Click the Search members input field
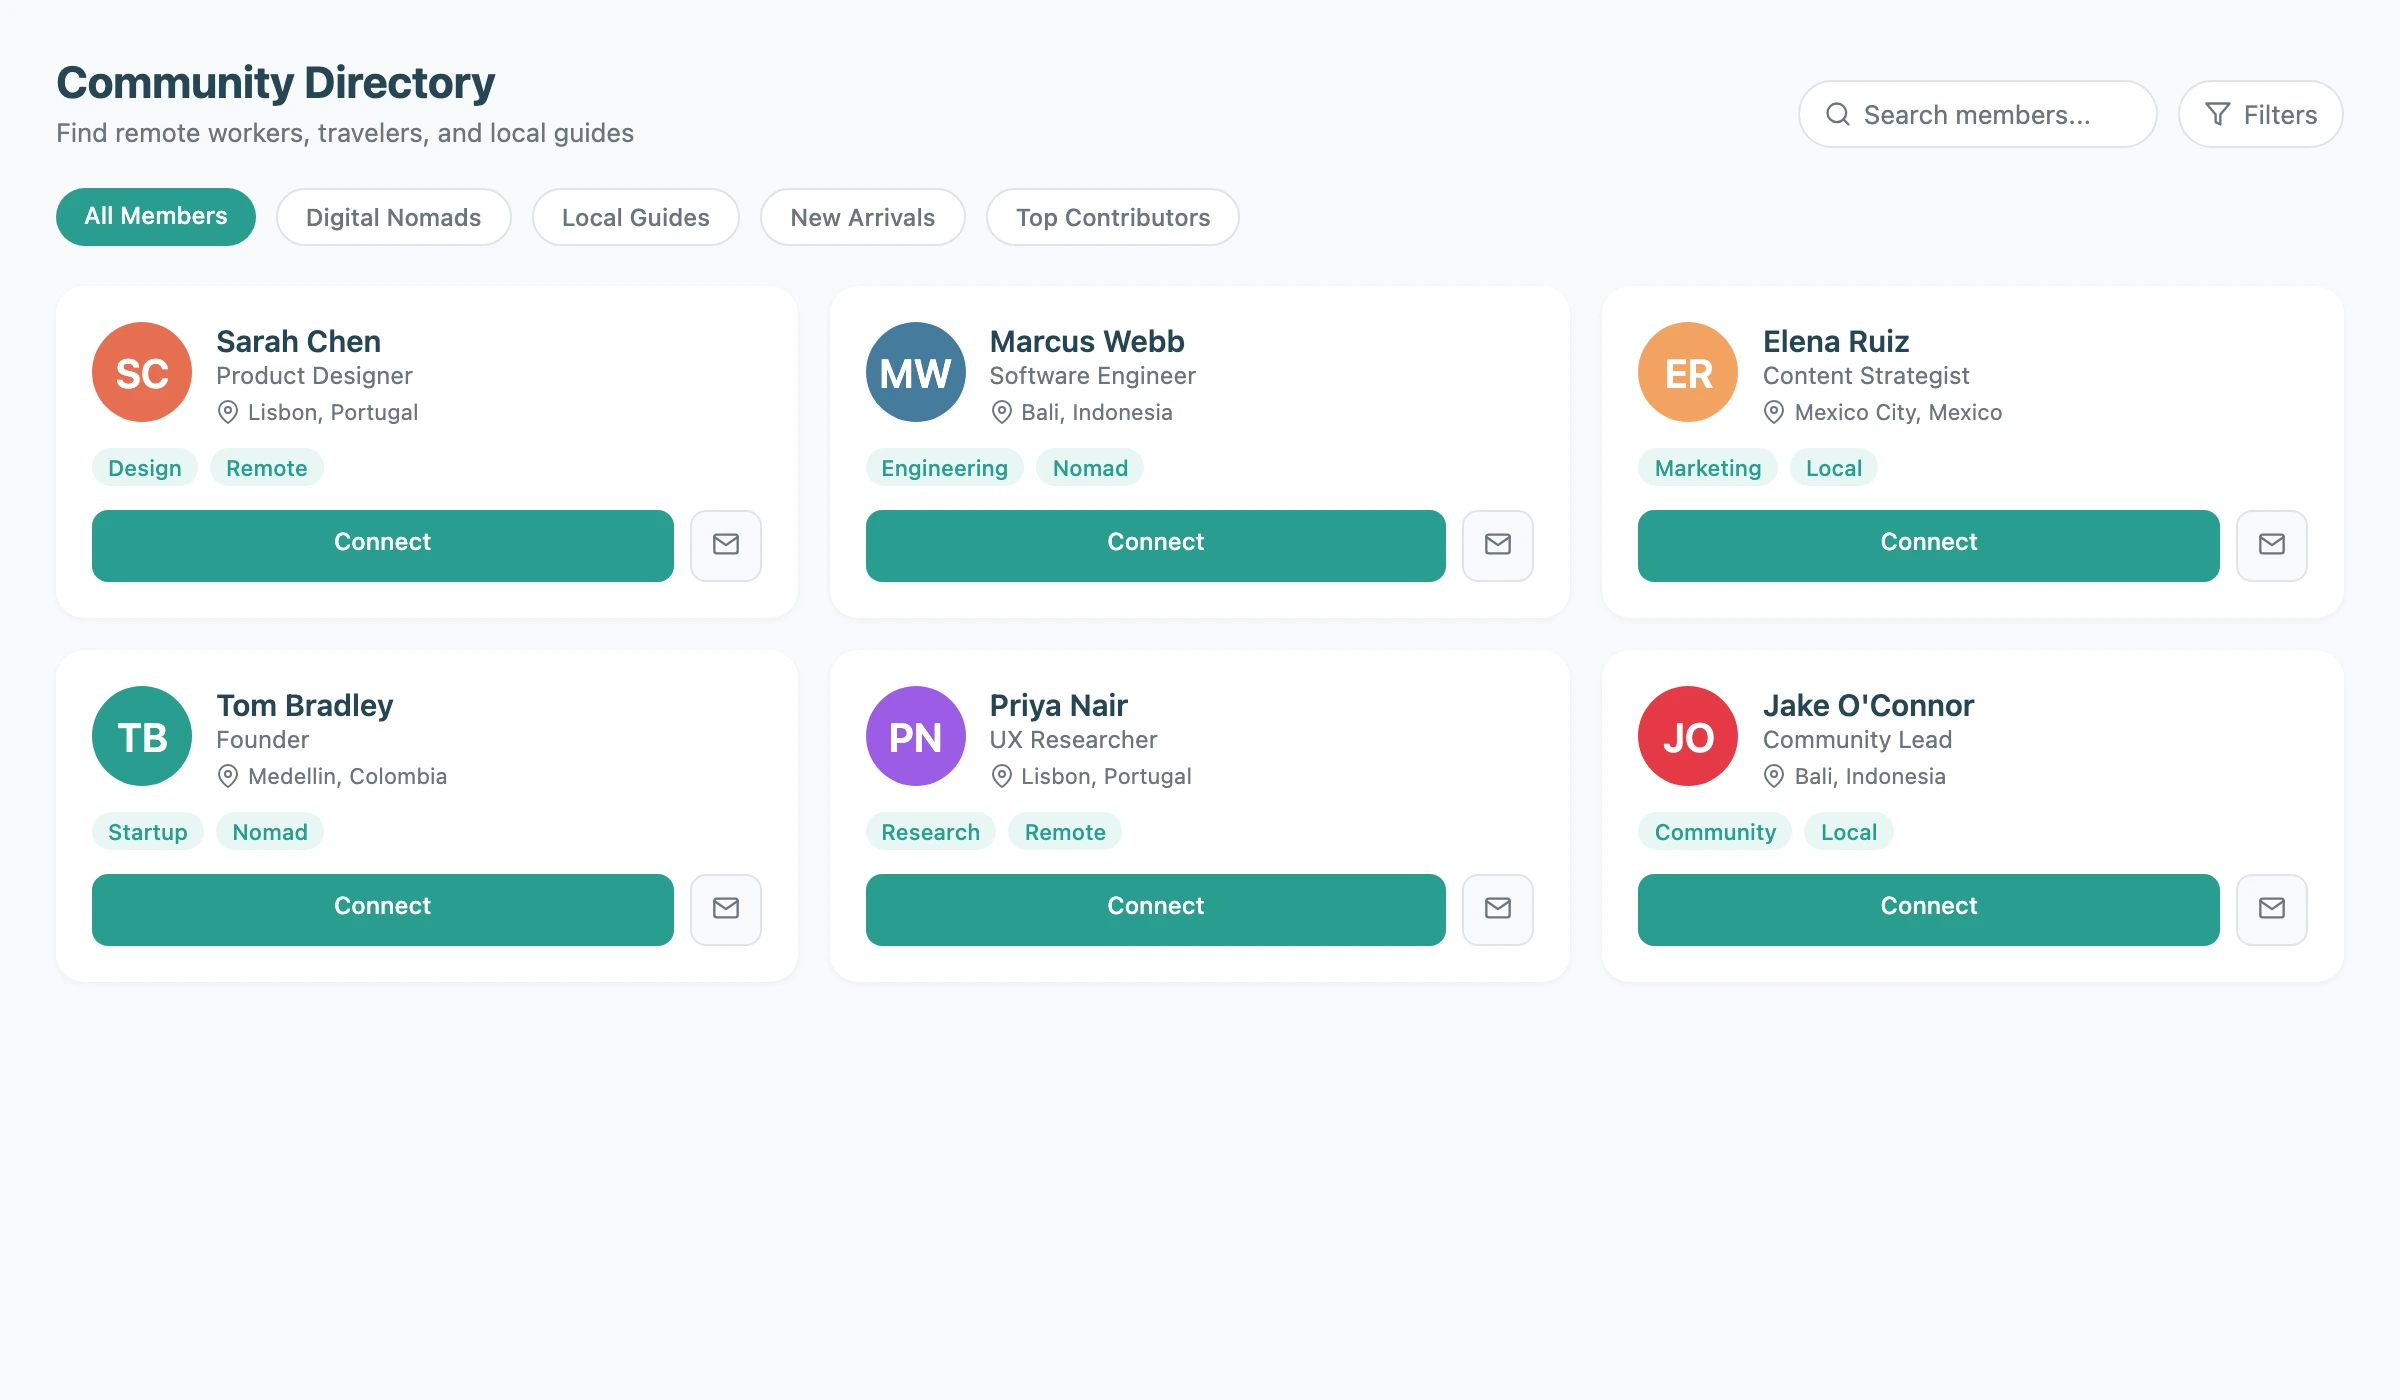Screen dimensions: 2400x1400 [1977, 114]
